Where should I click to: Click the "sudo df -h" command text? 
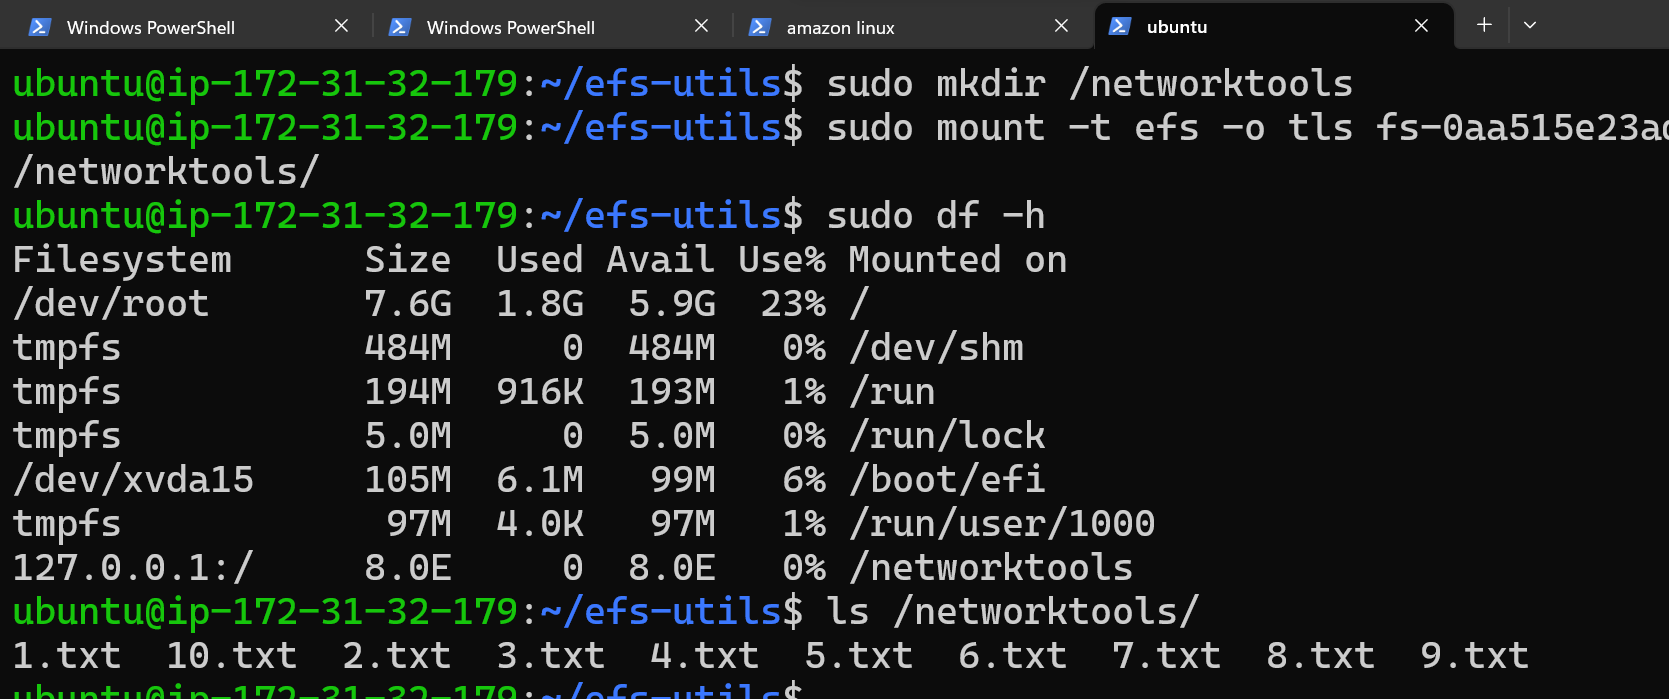936,216
